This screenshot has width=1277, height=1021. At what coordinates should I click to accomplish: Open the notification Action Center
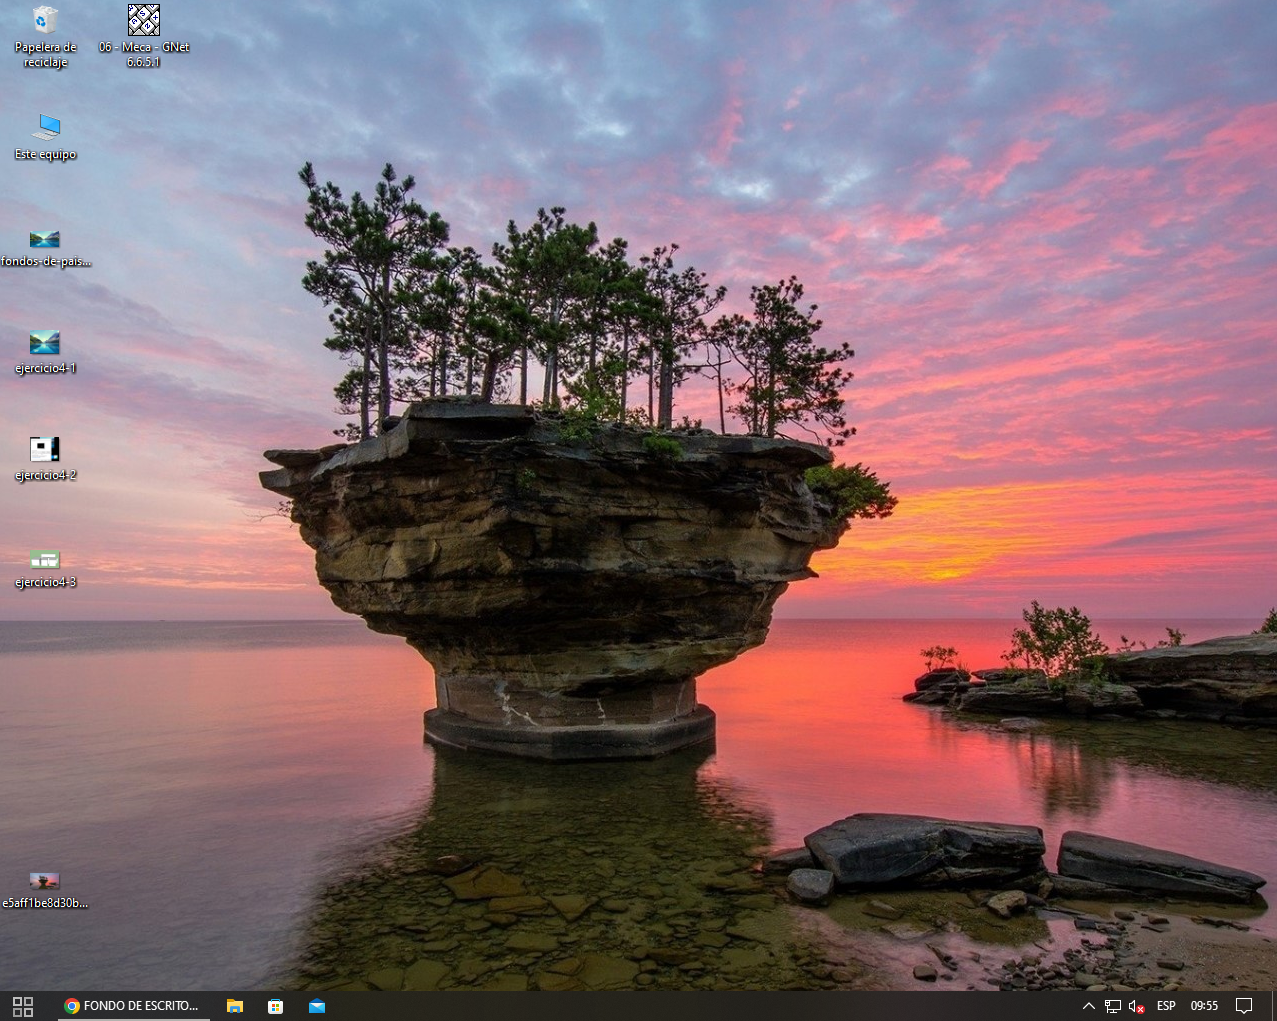1244,1006
